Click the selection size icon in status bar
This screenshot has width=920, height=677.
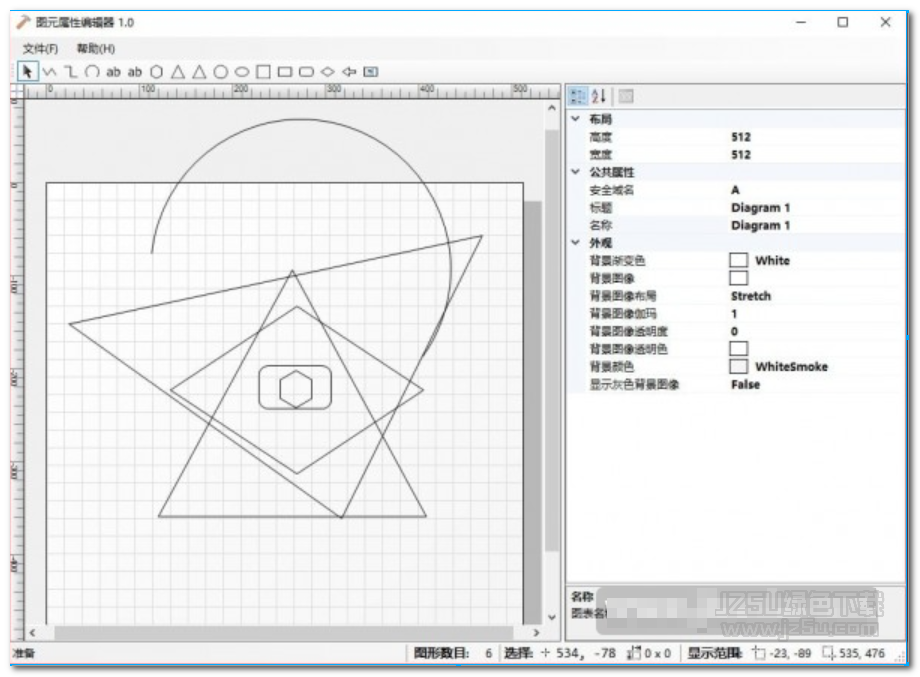(634, 652)
